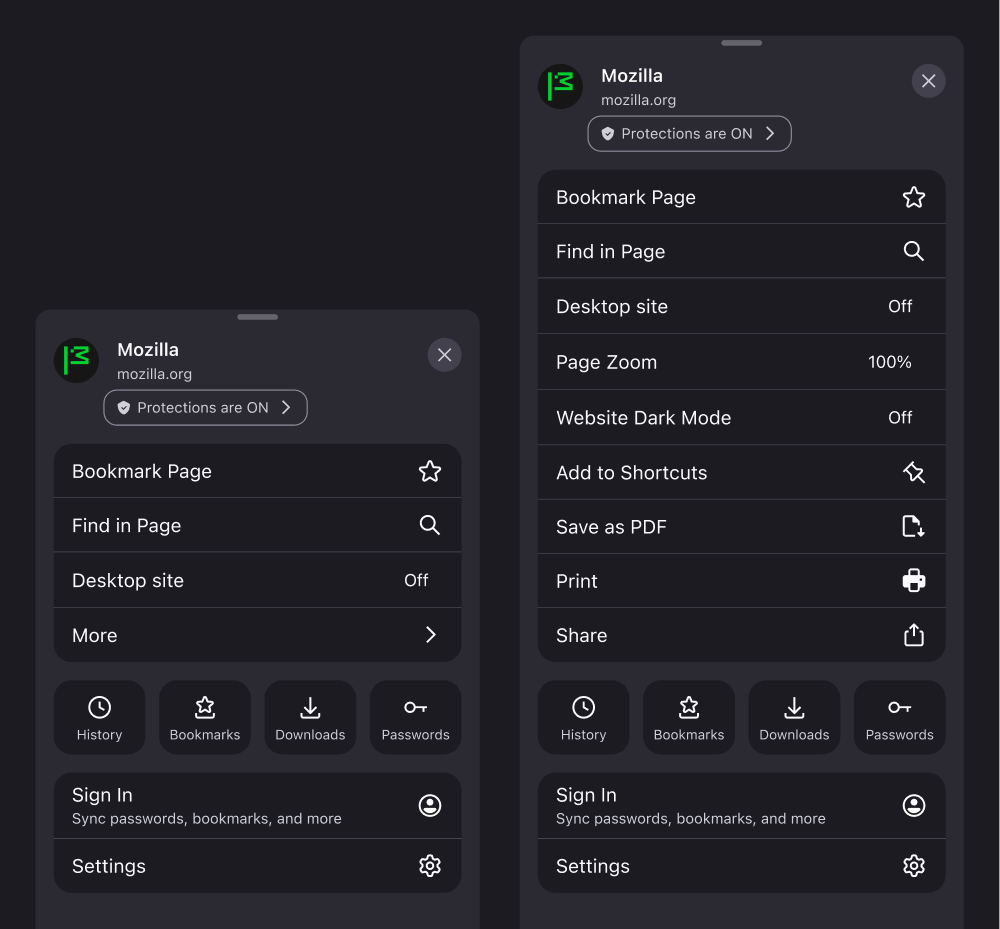Image resolution: width=1000 pixels, height=929 pixels.
Task: Select the Bookmark Page star icon
Action: point(913,197)
